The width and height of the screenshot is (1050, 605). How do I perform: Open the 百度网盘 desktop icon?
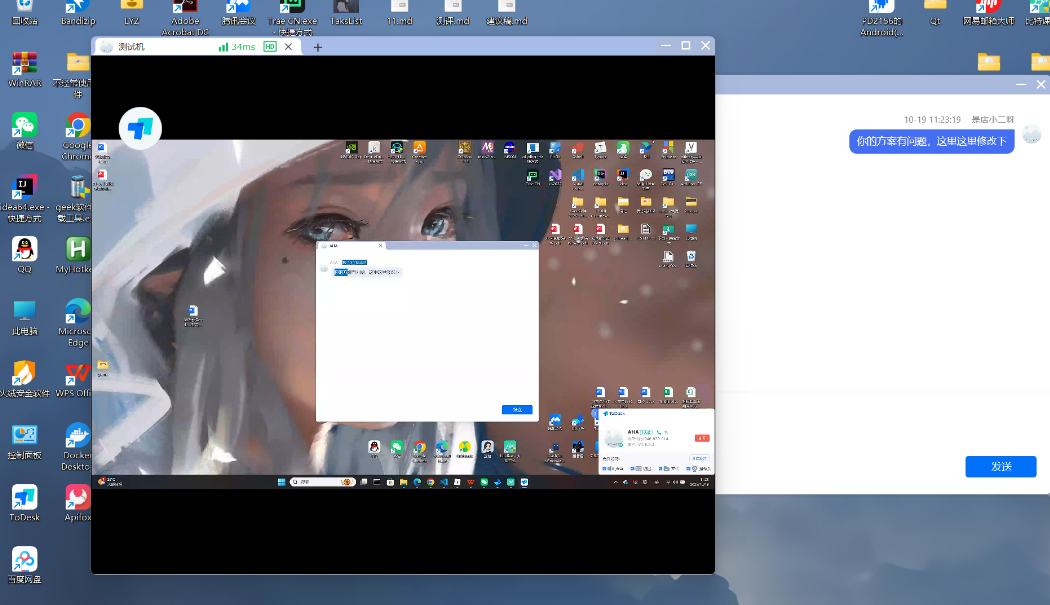(x=24, y=563)
